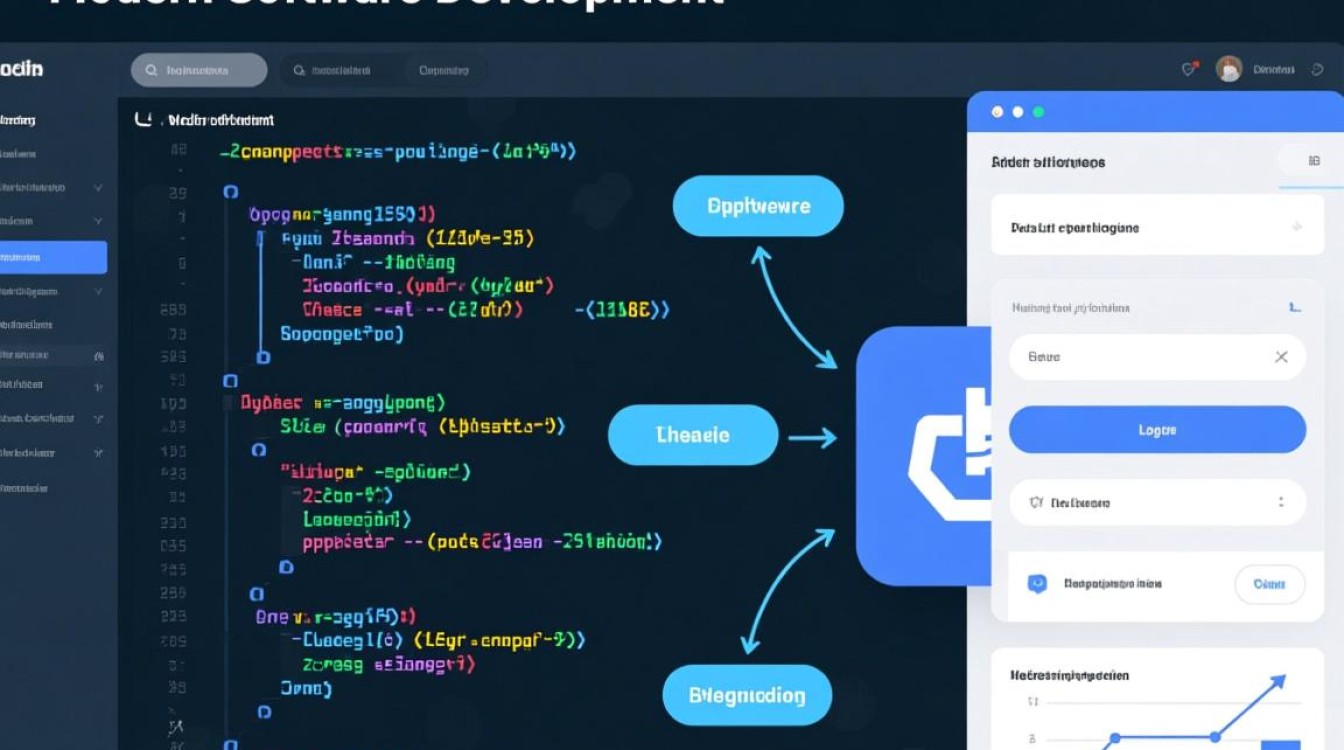Viewport: 1344px width, 750px height.
Task: Click the blue chat badge icon beside outlined button
Action: (1037, 584)
